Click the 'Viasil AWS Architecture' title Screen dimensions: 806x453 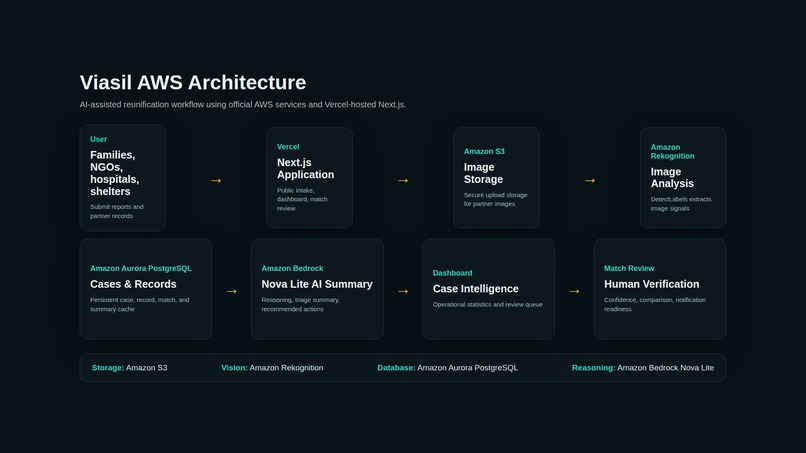[x=193, y=83]
